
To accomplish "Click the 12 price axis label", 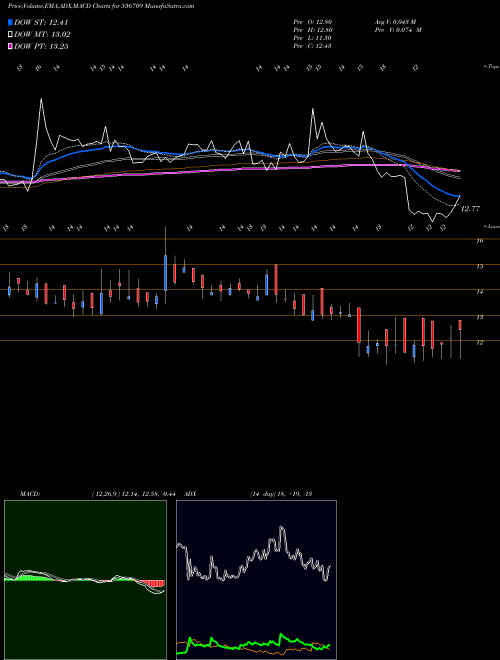I will (x=479, y=343).
